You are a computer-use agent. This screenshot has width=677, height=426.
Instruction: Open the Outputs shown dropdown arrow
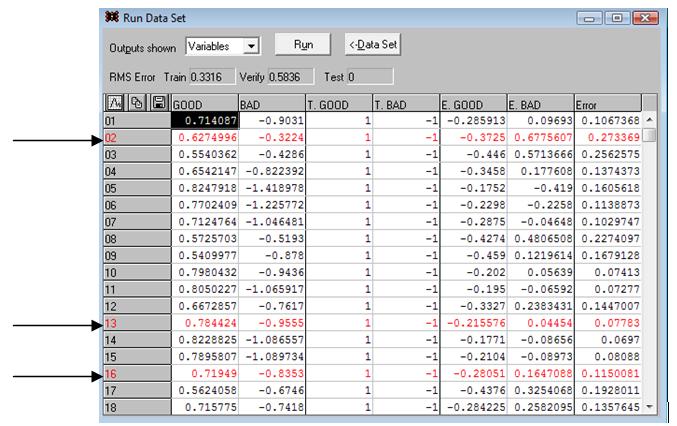[251, 46]
